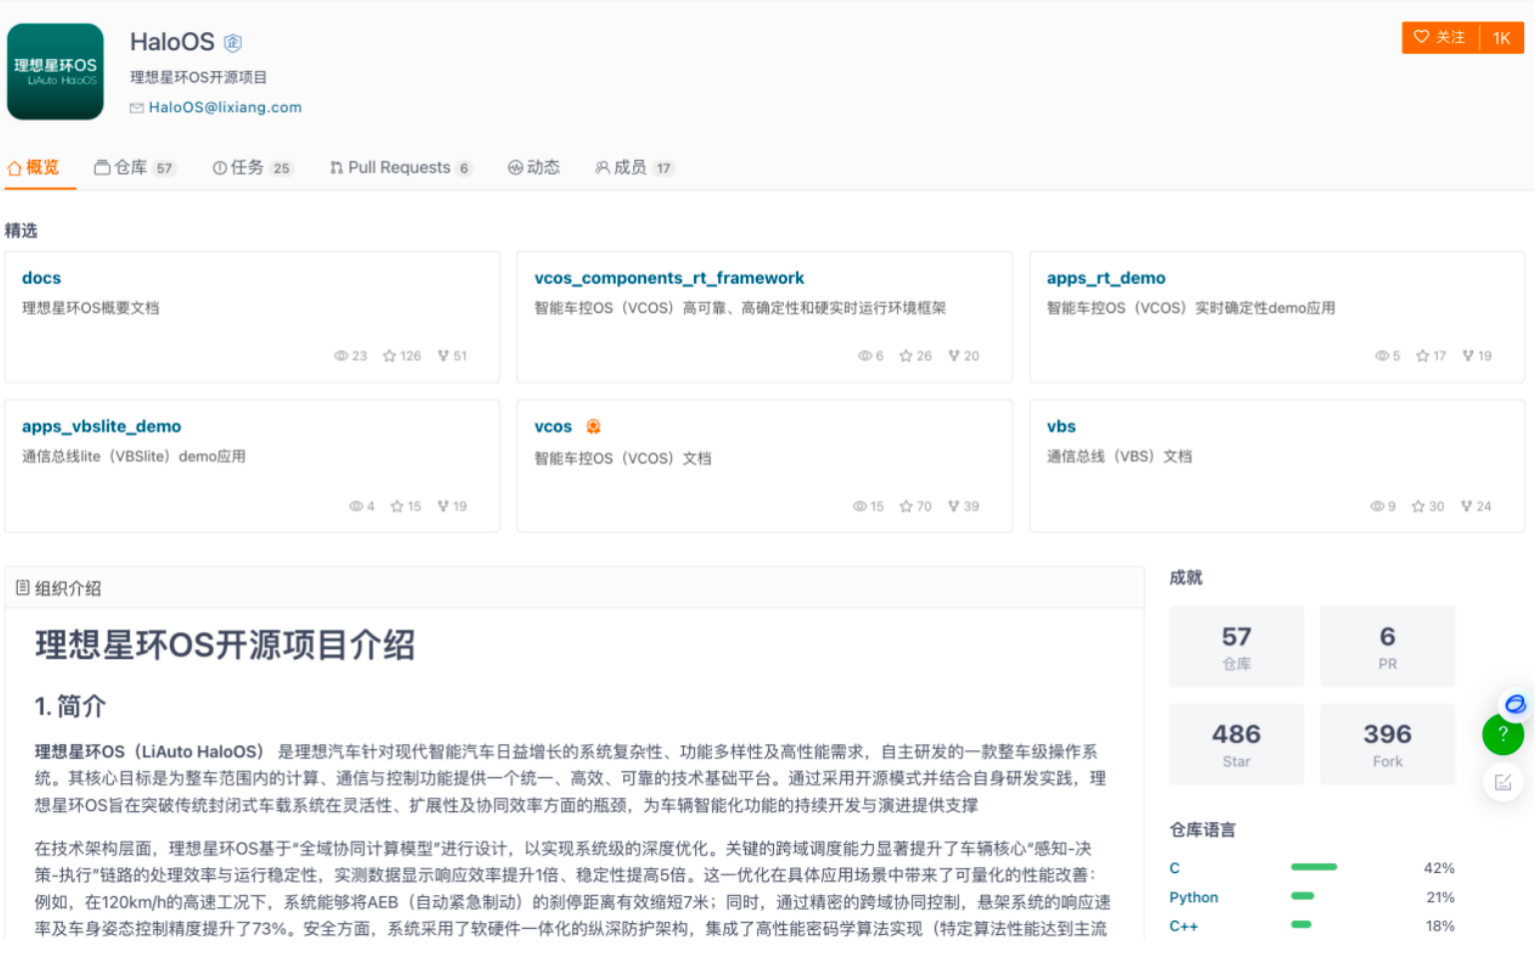
Task: Open the 成员 members tab
Action: coord(634,167)
